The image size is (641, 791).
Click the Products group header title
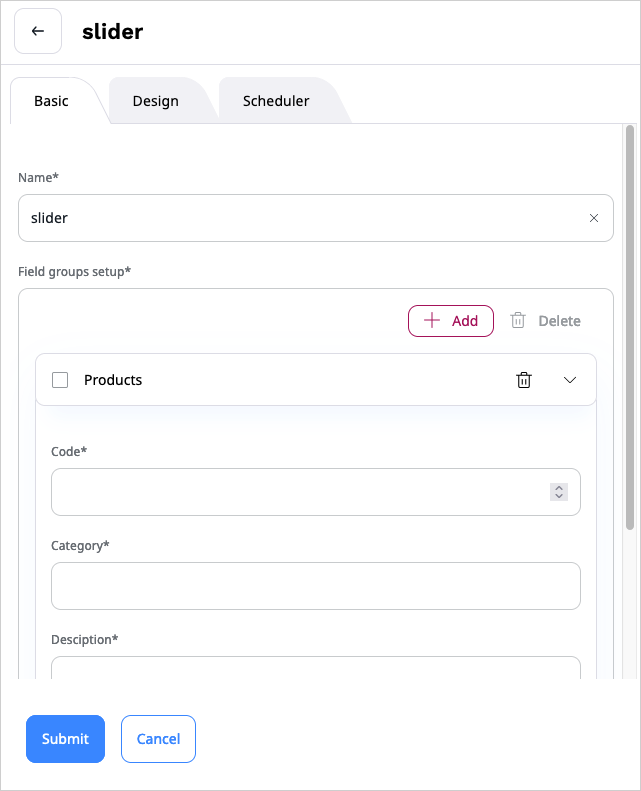coord(113,380)
